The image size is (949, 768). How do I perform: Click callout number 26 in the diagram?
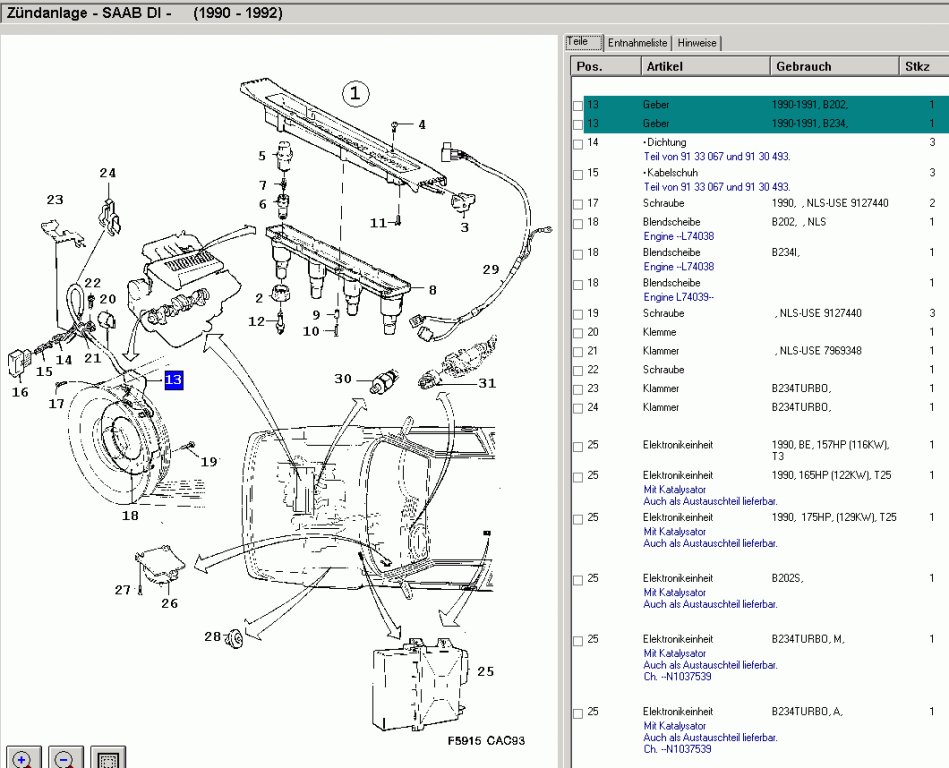tap(169, 603)
